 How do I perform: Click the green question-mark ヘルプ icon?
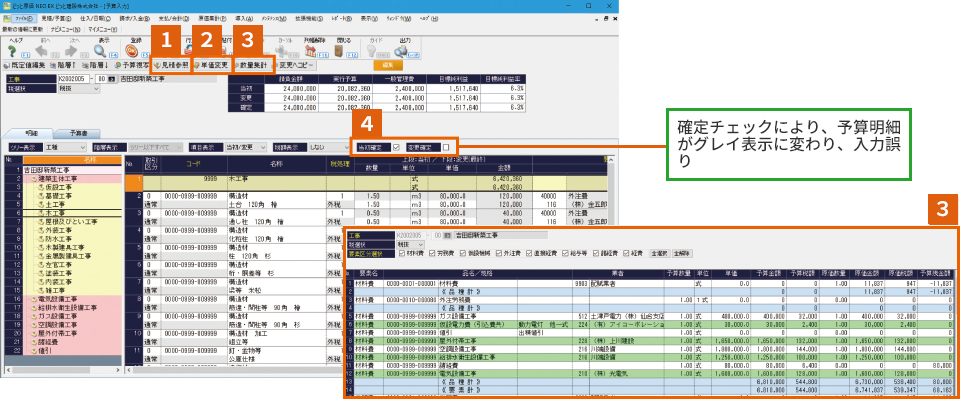12,50
